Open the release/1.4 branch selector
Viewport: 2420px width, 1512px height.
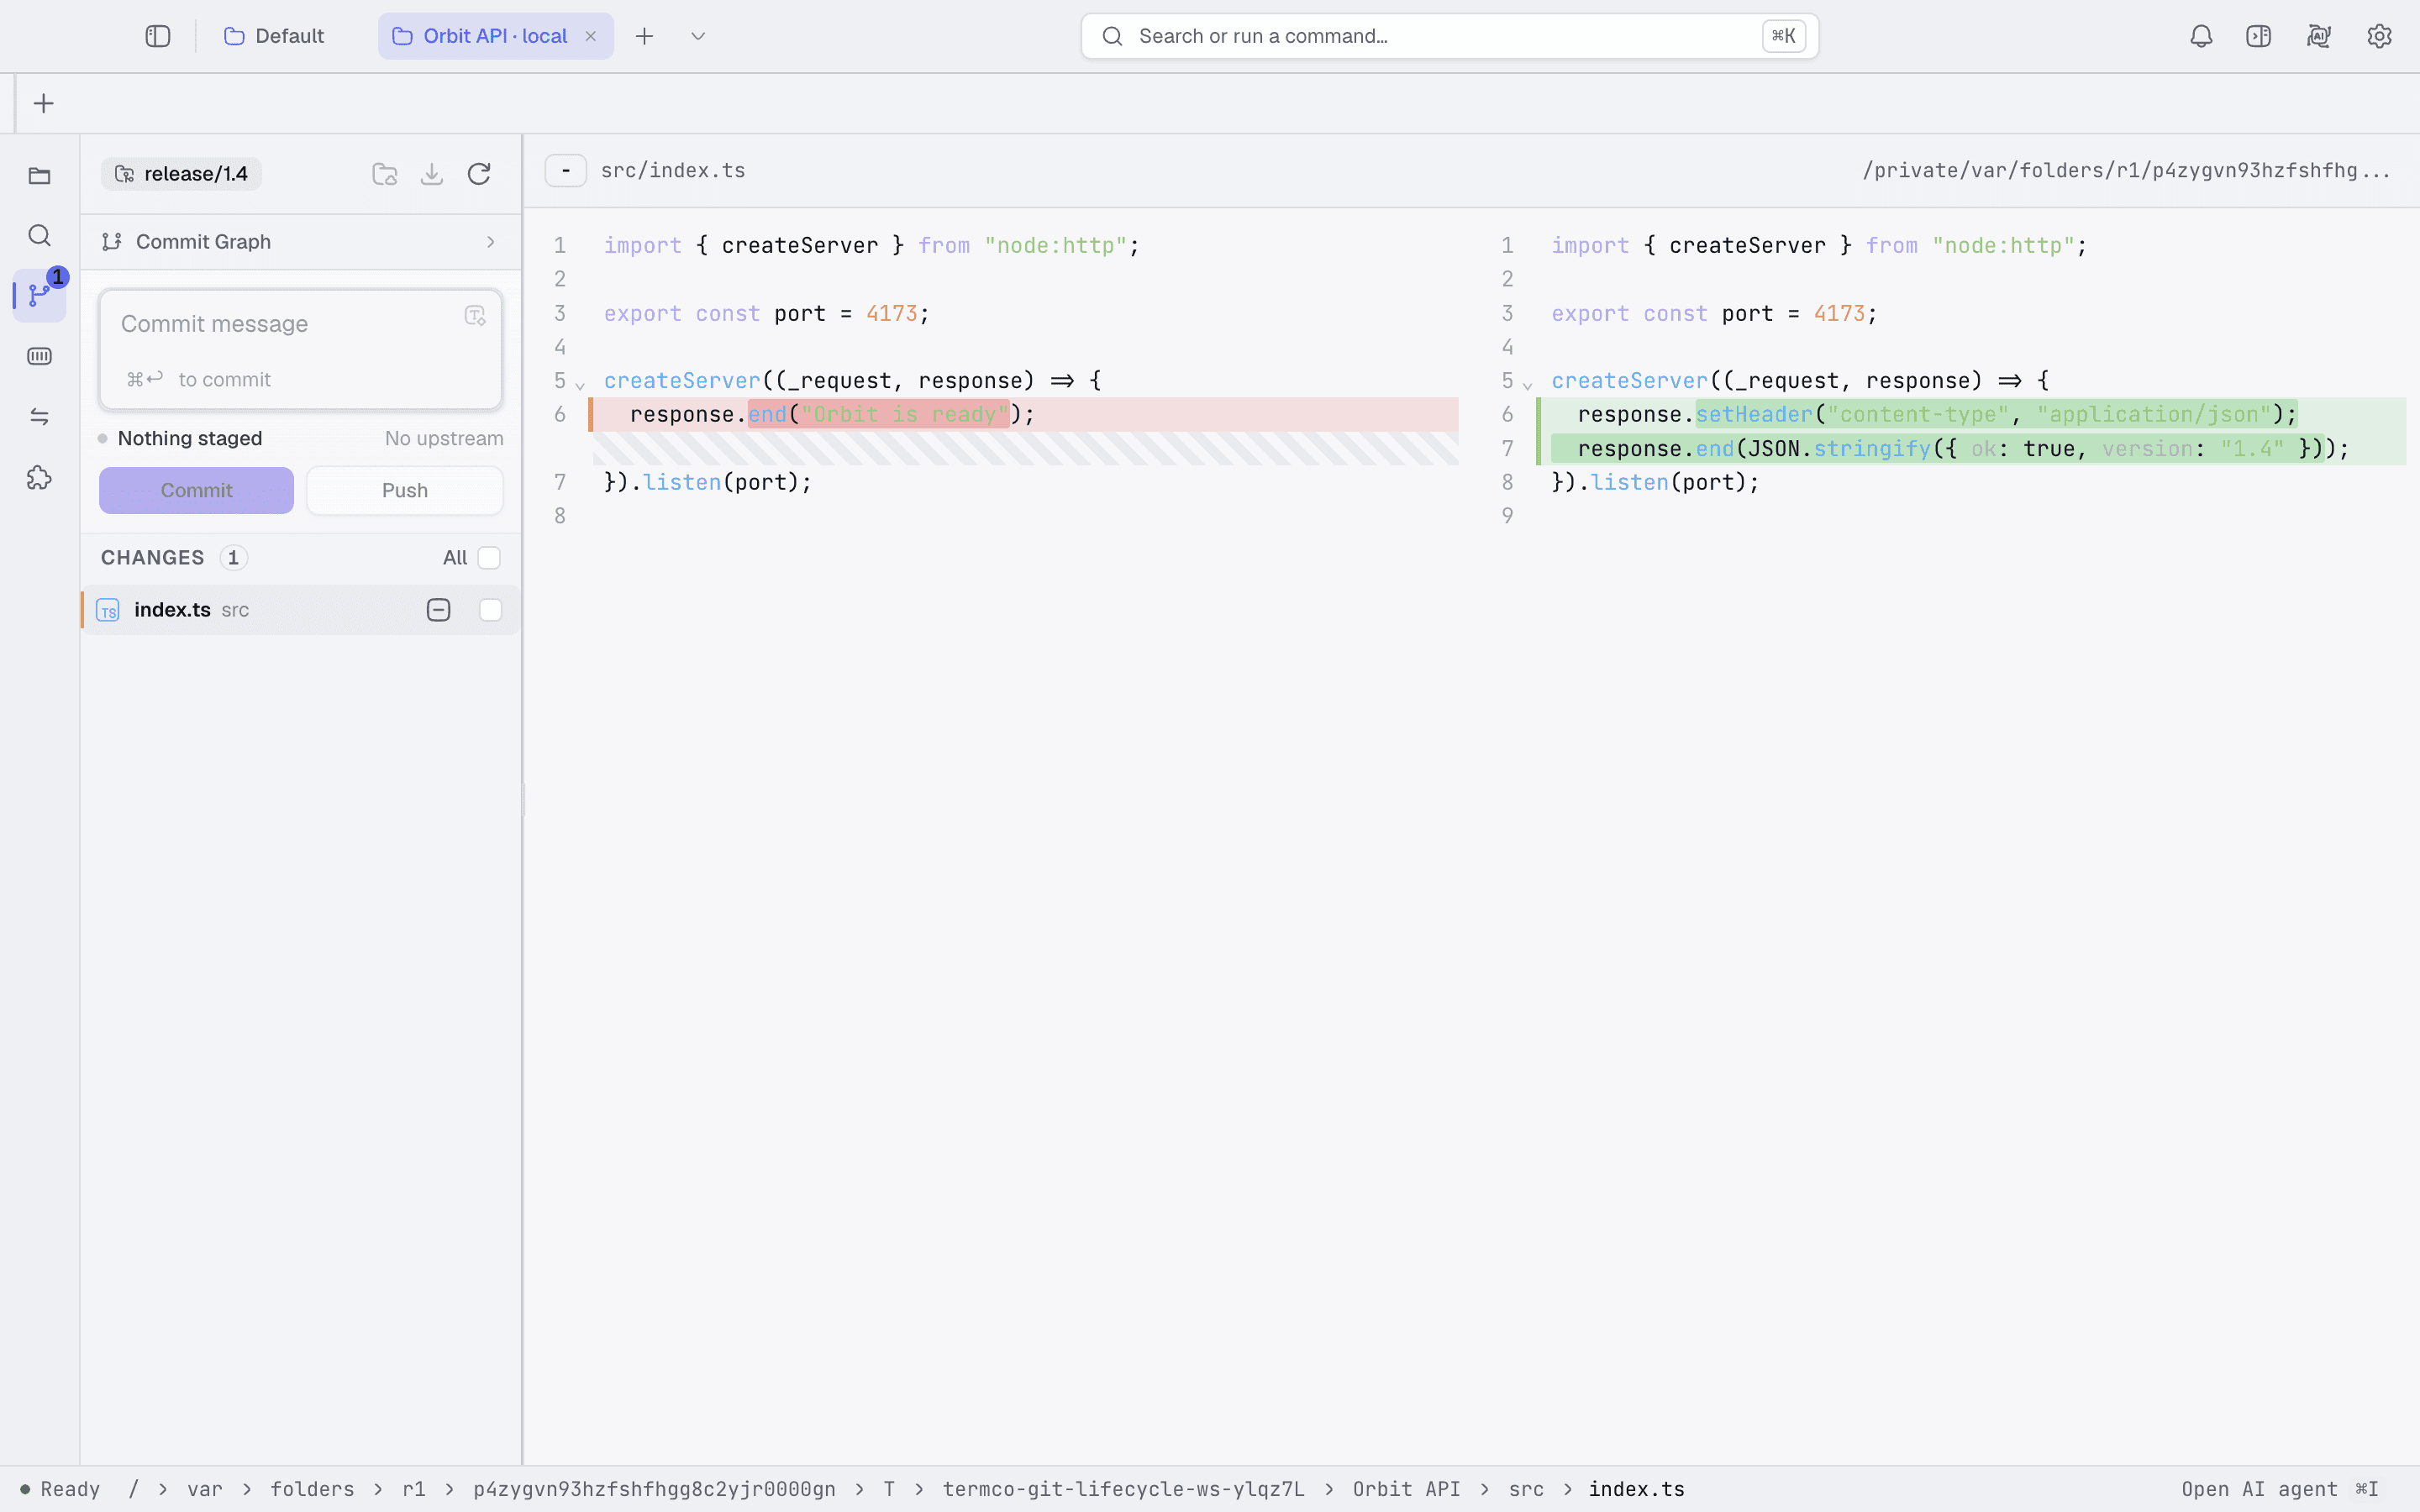(182, 174)
